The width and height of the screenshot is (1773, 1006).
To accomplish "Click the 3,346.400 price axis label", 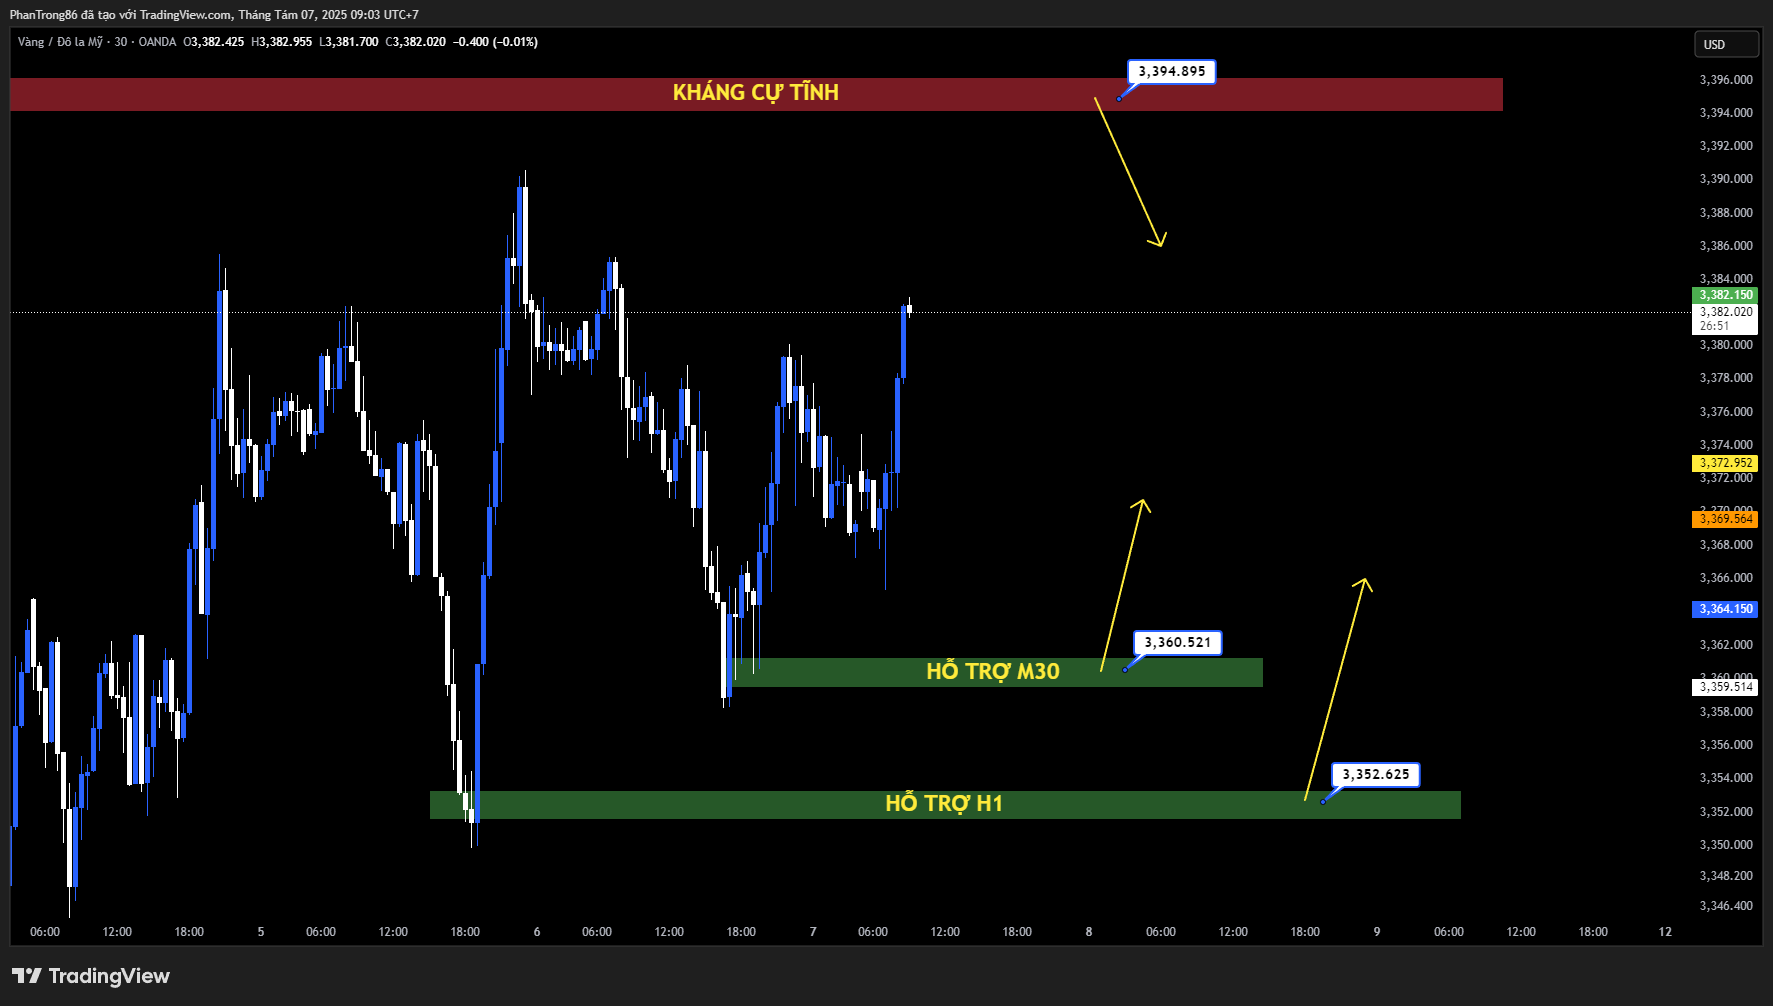I will tap(1726, 906).
